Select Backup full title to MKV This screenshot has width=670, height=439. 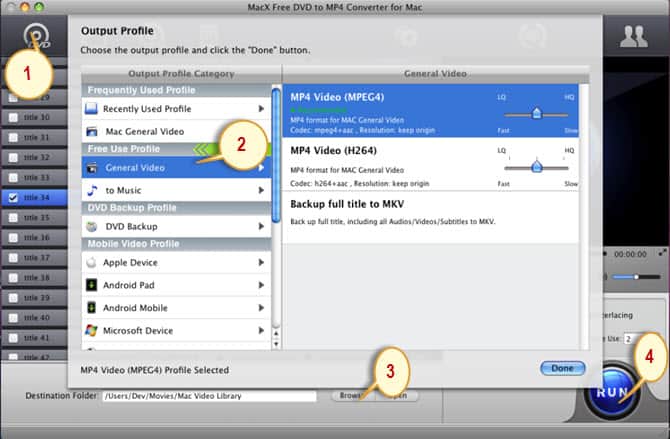click(431, 218)
